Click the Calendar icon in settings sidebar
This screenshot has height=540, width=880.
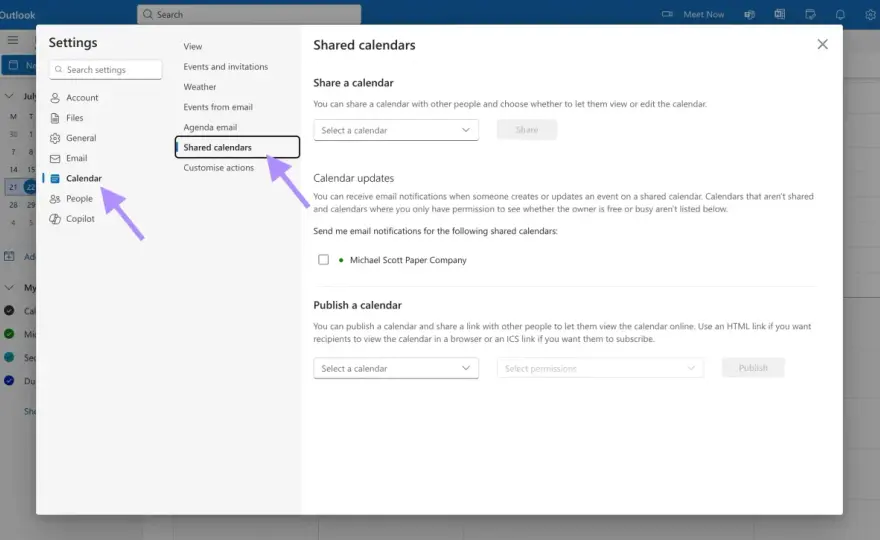[x=55, y=179]
